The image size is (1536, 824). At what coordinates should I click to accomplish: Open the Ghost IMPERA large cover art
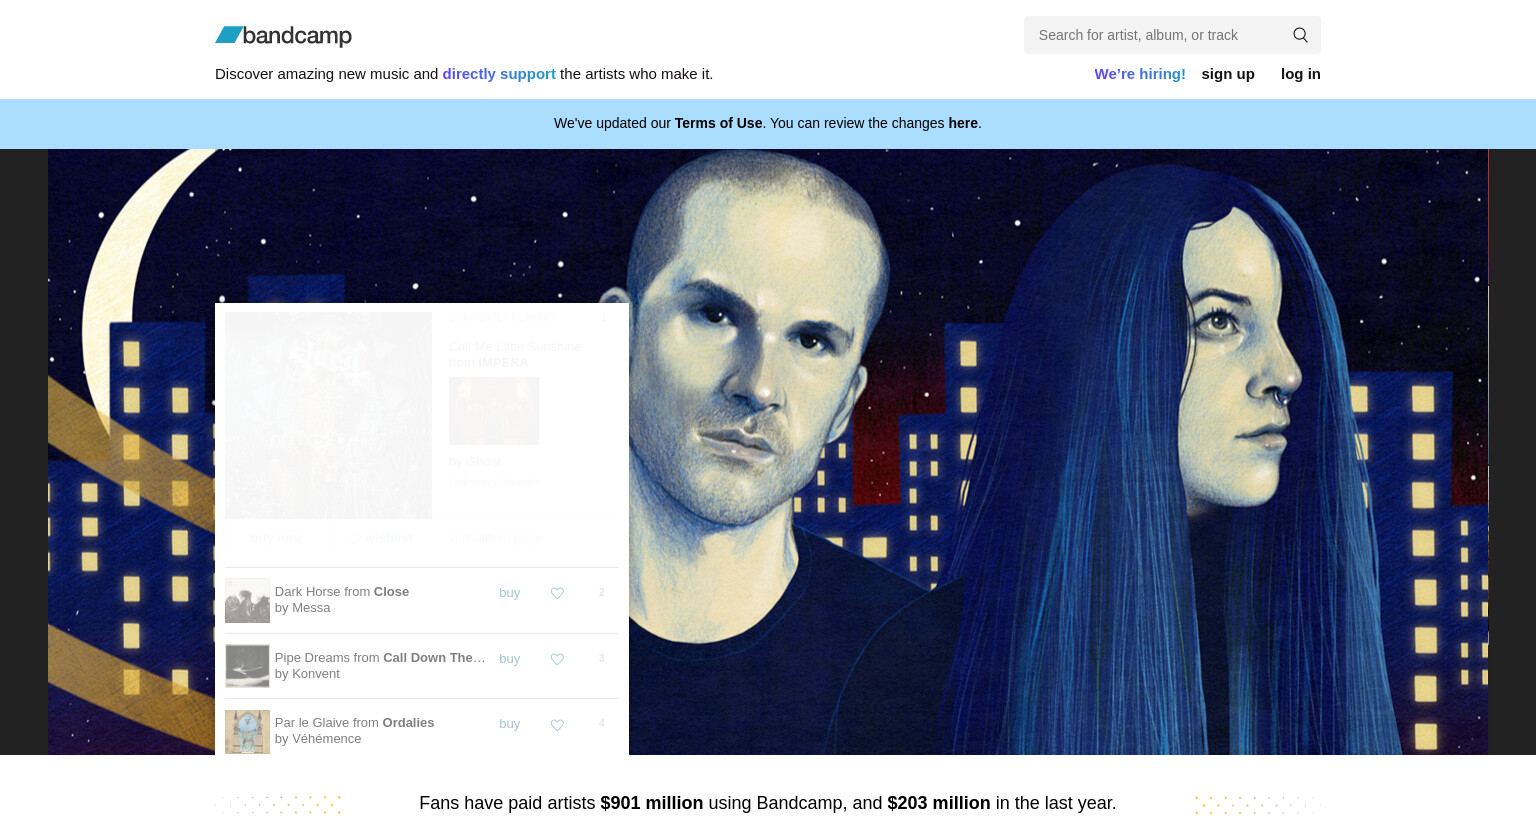coord(328,415)
